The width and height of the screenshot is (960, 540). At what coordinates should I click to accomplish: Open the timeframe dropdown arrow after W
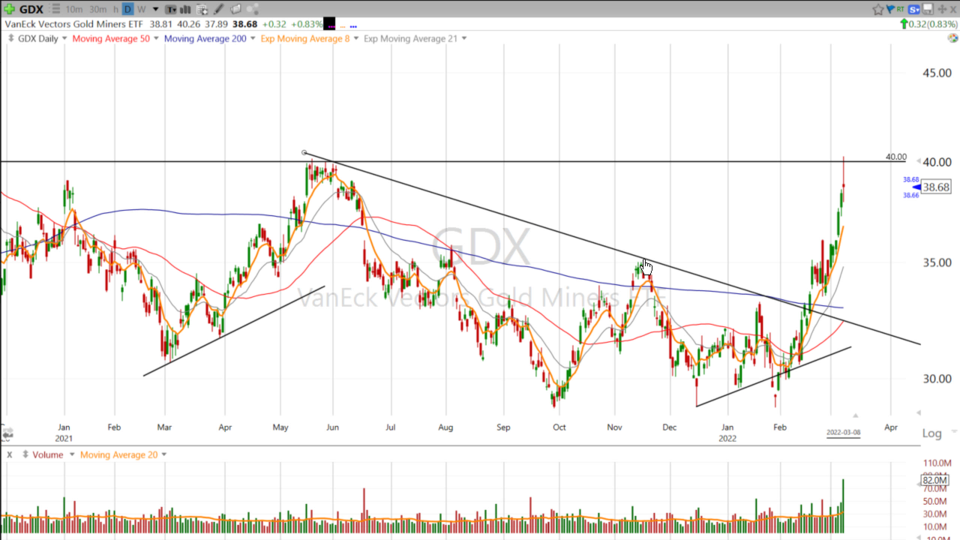tap(156, 9)
